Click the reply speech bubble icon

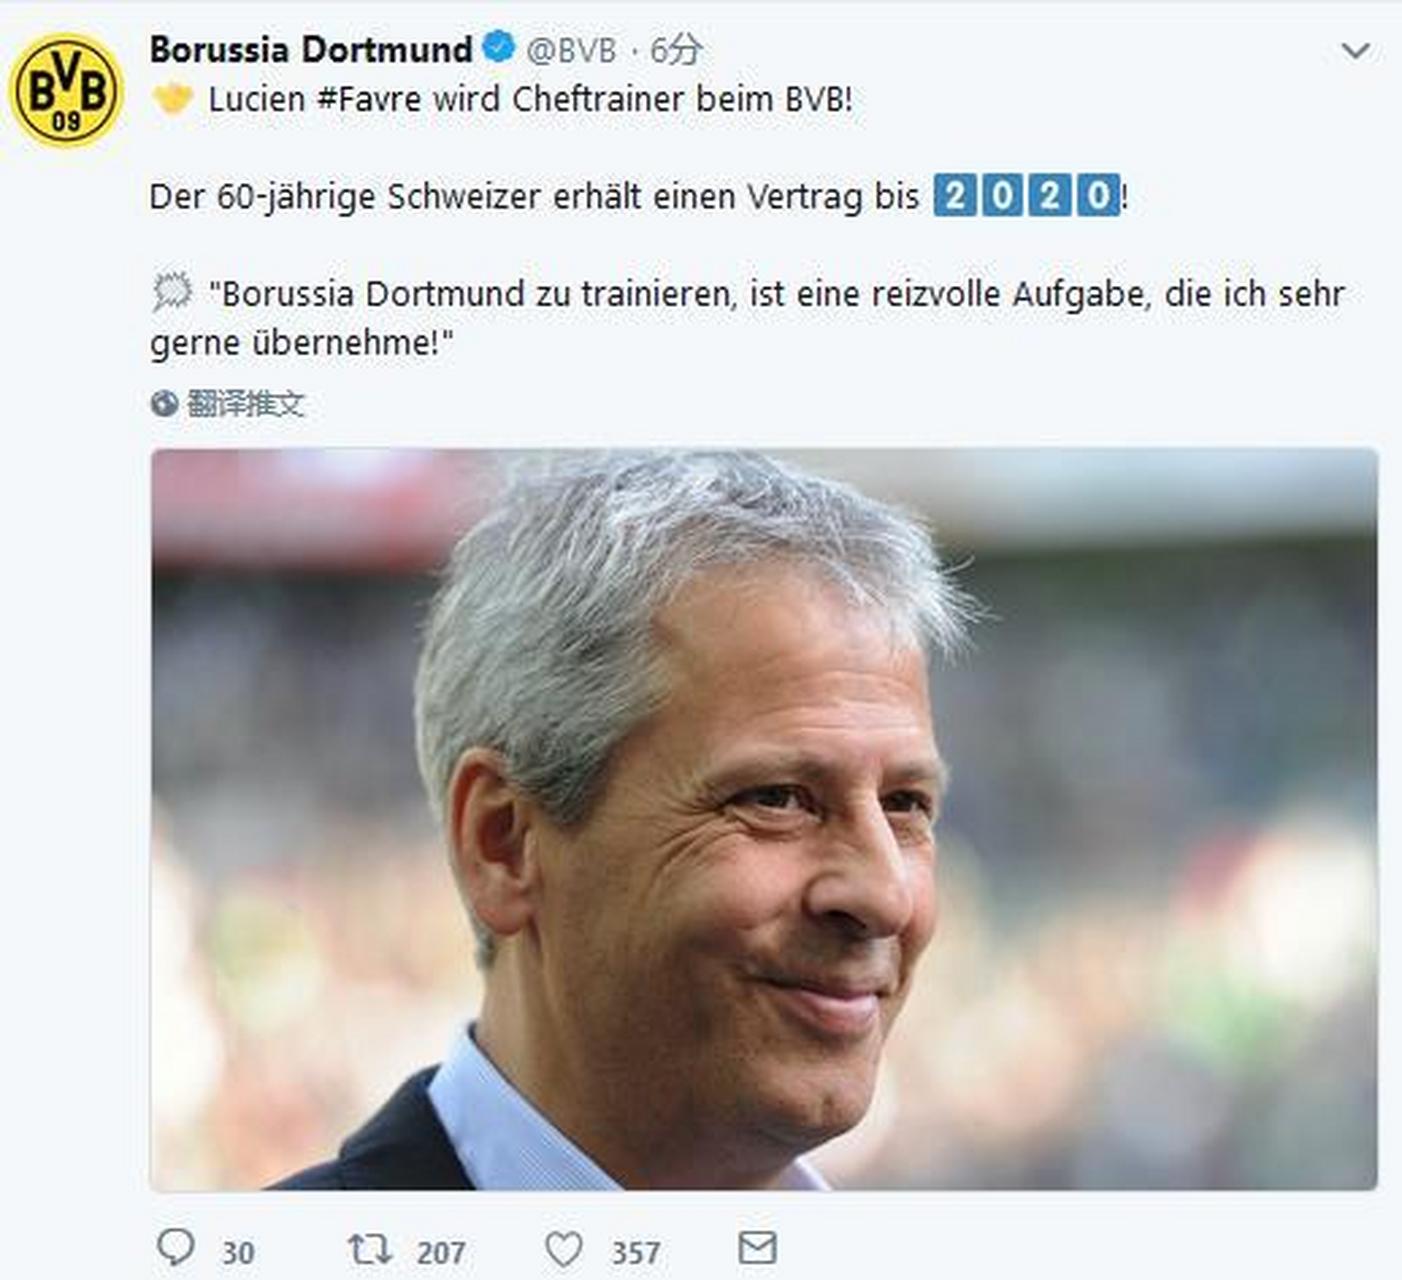pyautogui.click(x=176, y=1248)
